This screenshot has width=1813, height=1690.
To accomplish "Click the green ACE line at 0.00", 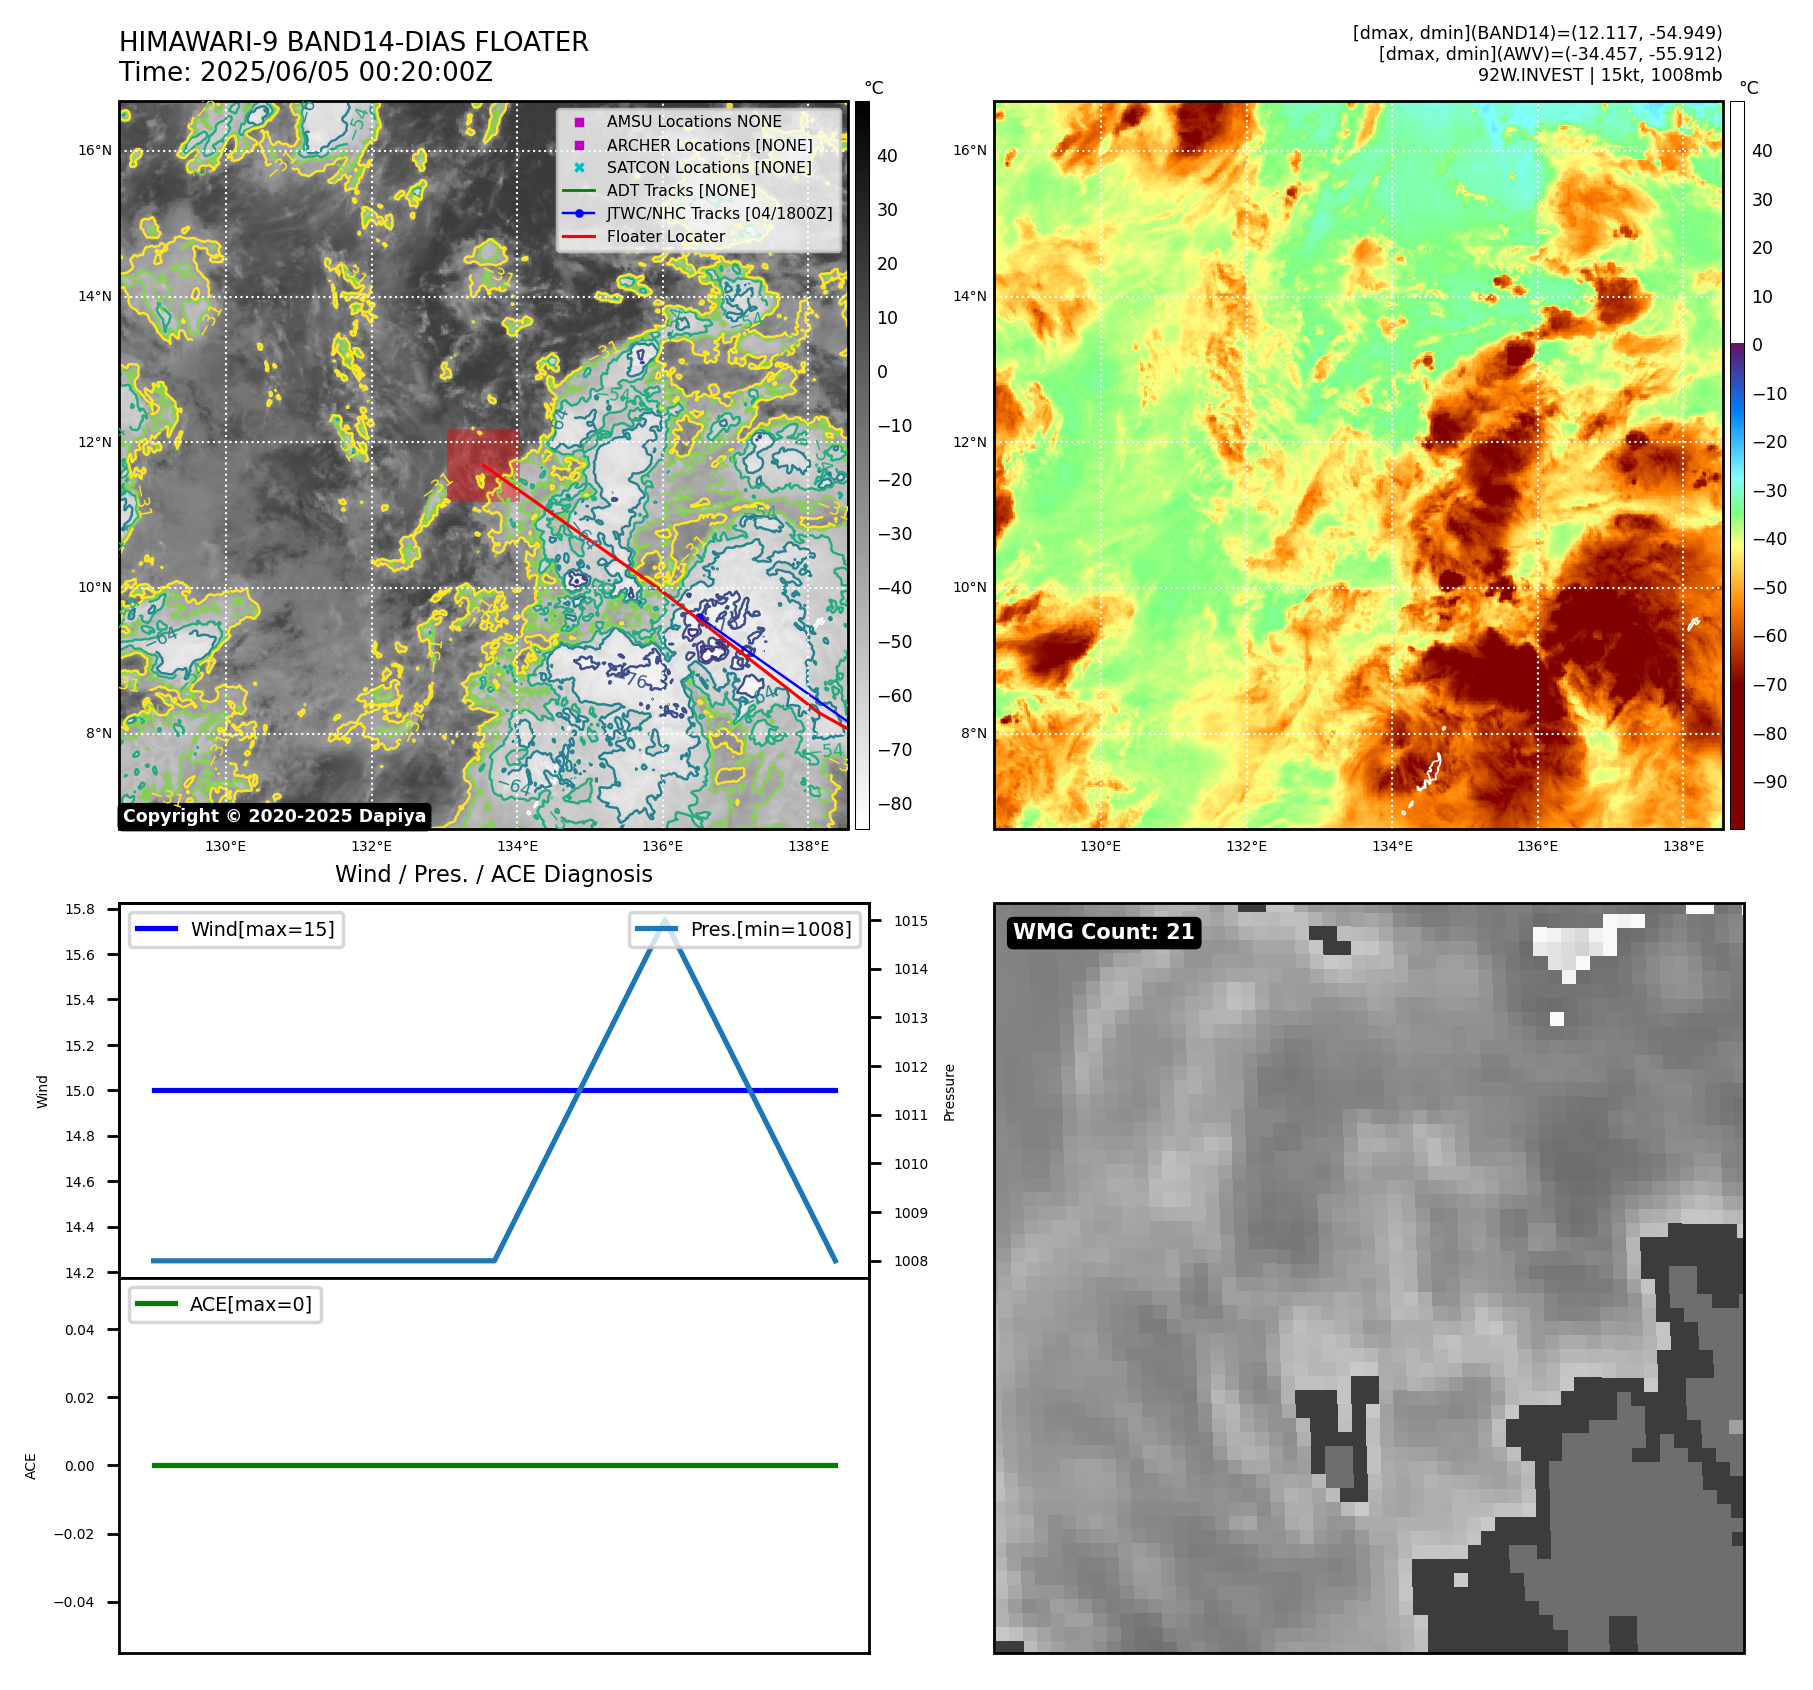I will click(x=494, y=1465).
